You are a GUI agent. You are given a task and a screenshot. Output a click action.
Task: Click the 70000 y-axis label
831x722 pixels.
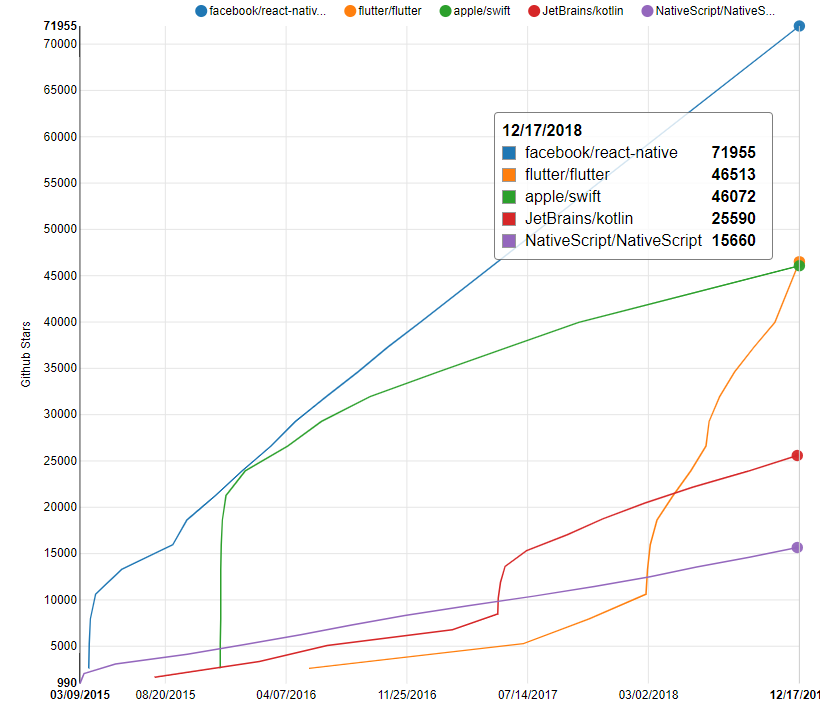(60, 44)
